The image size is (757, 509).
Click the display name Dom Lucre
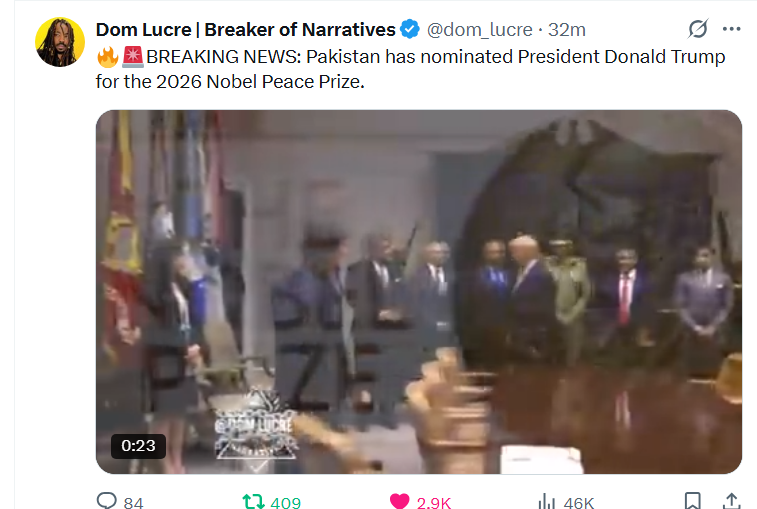click(246, 30)
